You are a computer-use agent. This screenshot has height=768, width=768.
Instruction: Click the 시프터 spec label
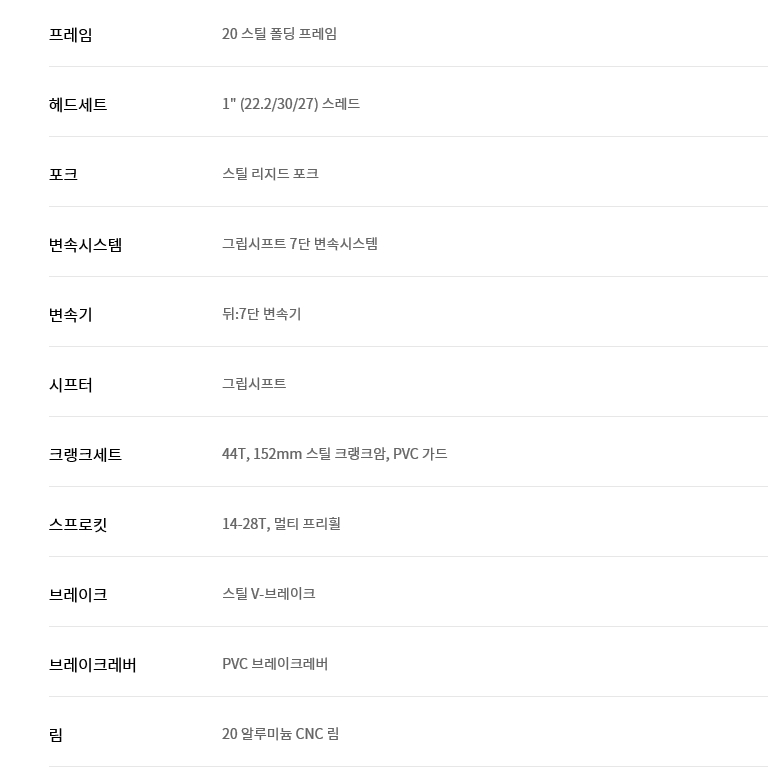coord(71,385)
